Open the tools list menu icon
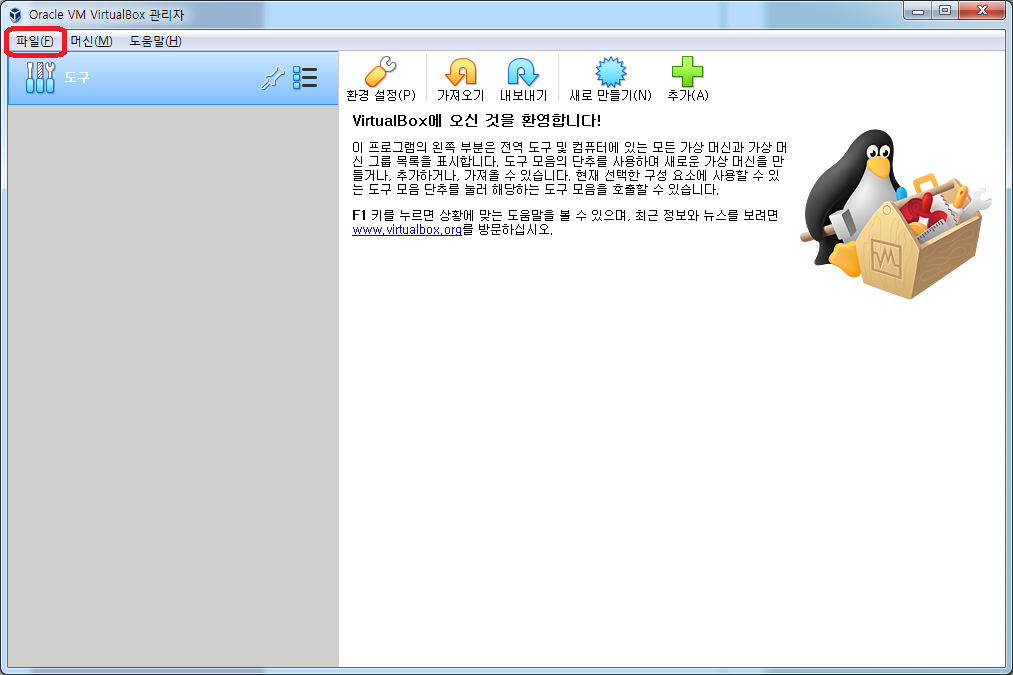The image size is (1013, 675). [305, 78]
